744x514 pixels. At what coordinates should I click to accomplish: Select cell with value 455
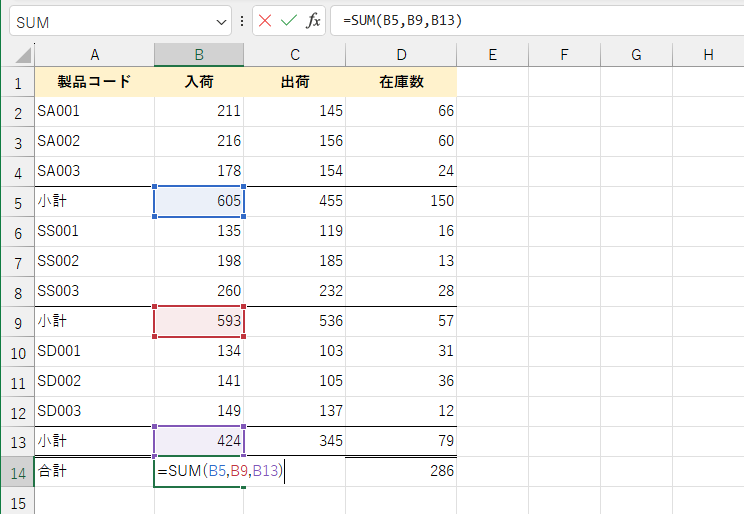click(295, 201)
